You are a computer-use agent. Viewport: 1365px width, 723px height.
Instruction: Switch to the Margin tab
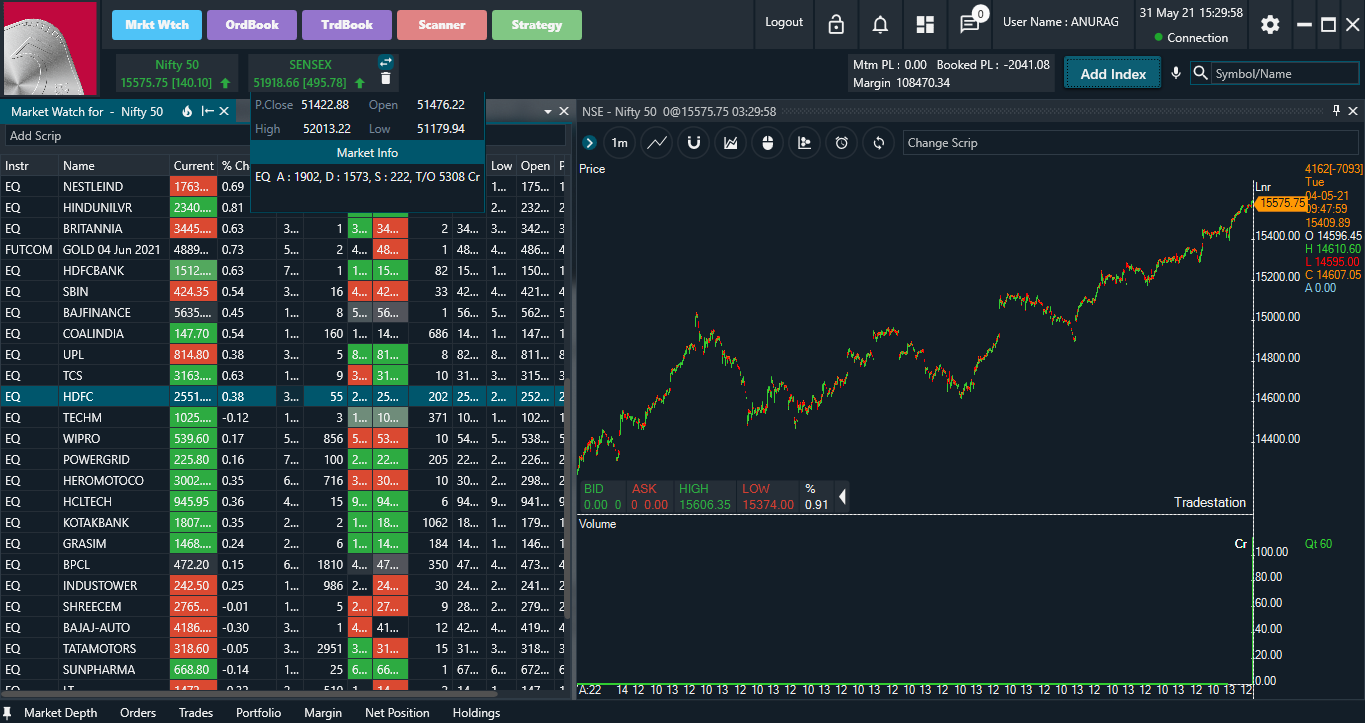[323, 713]
